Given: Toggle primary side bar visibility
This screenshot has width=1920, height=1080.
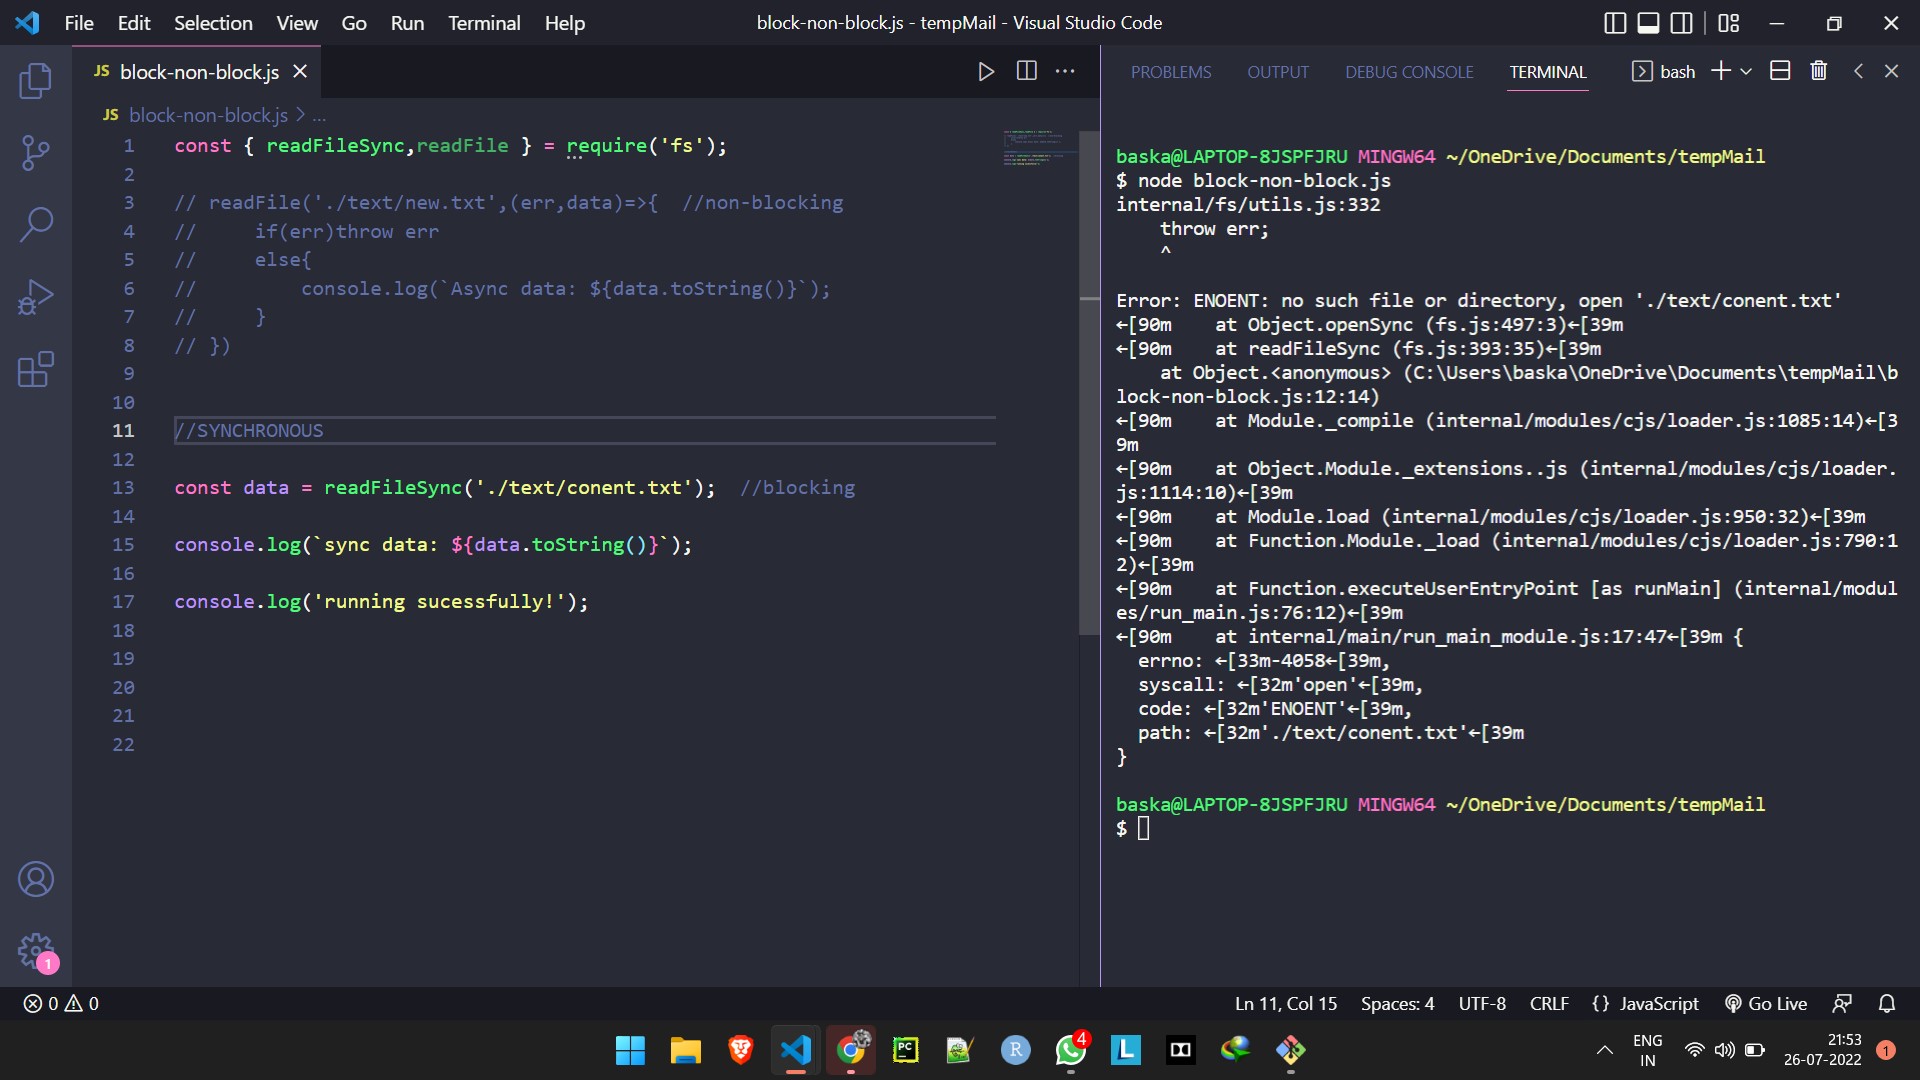Looking at the screenshot, I should pyautogui.click(x=1614, y=22).
